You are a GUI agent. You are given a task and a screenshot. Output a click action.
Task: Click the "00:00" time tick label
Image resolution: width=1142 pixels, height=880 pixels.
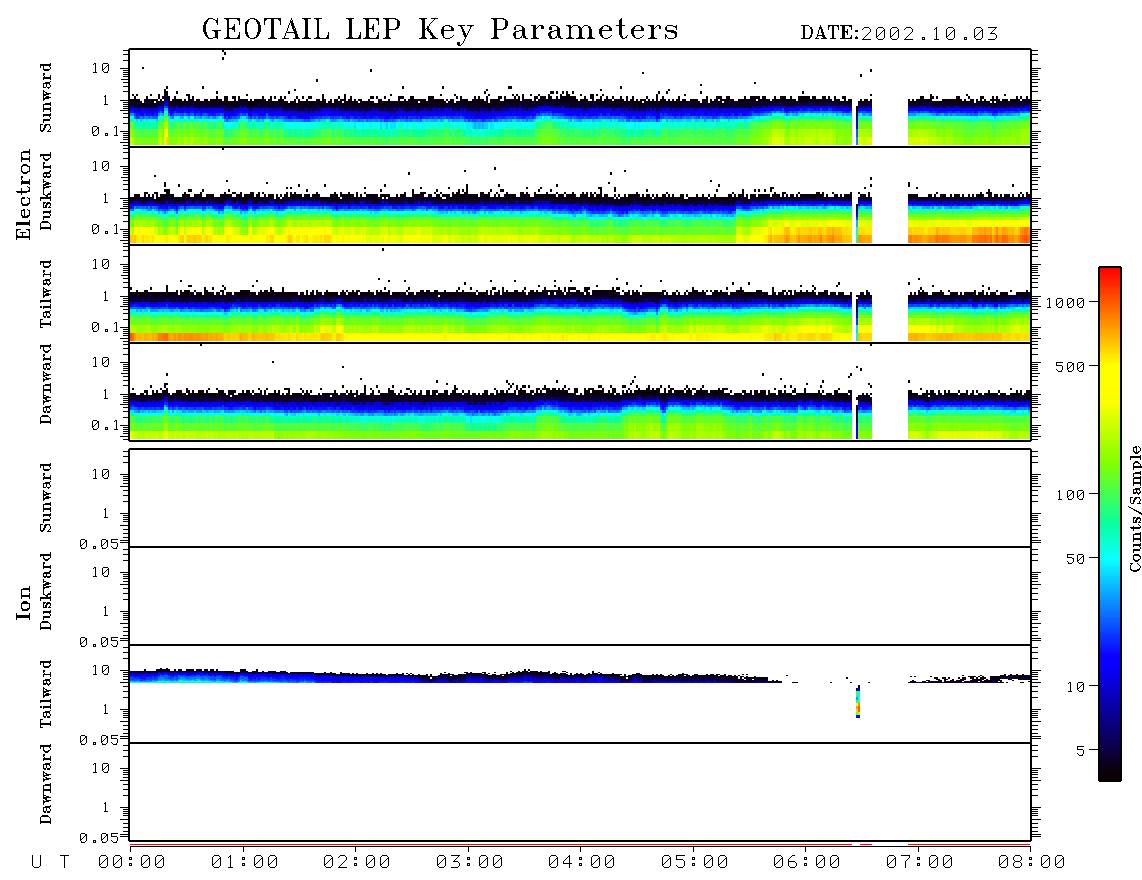pyautogui.click(x=132, y=863)
